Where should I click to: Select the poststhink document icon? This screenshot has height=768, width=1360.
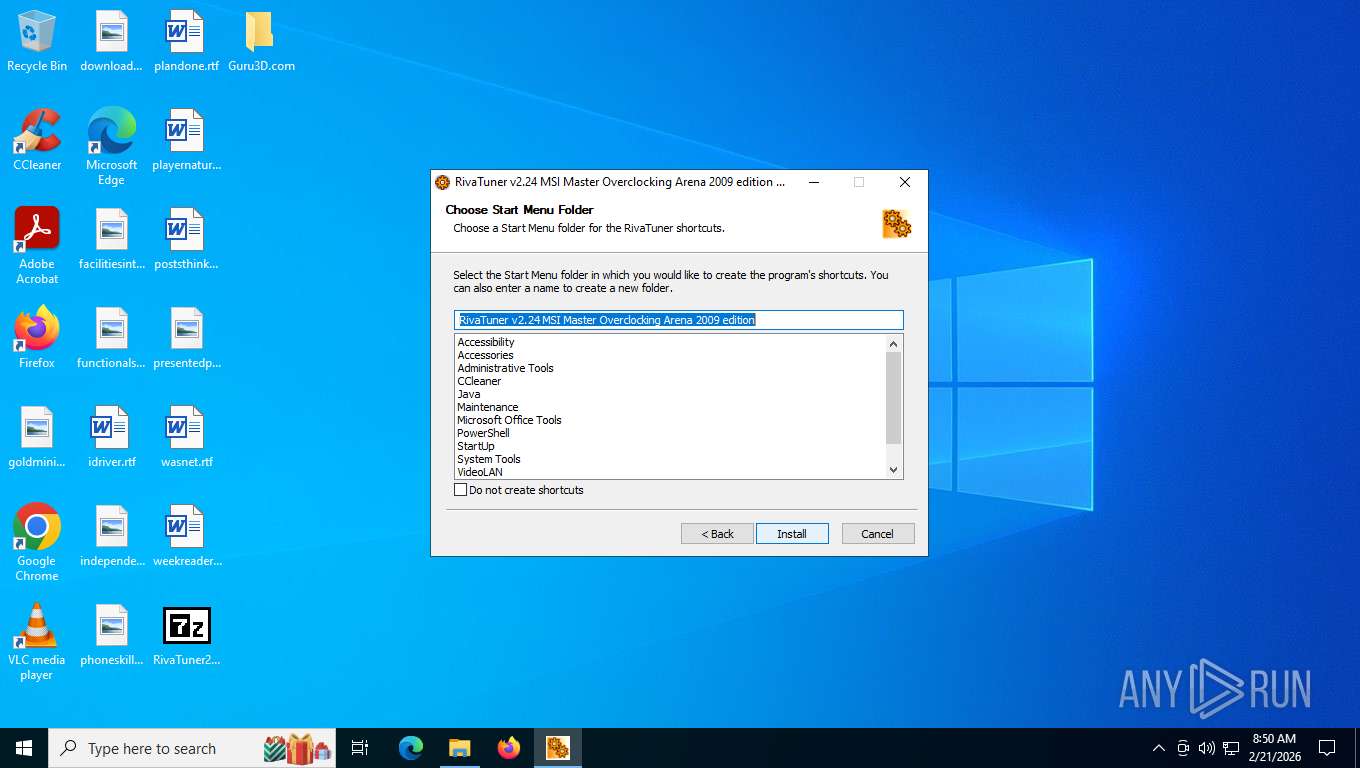tap(186, 240)
